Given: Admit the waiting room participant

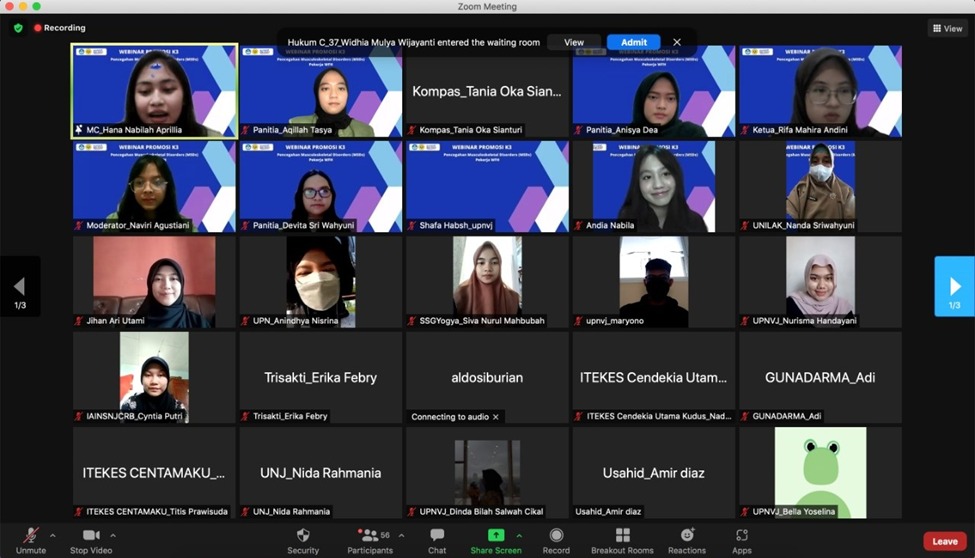Looking at the screenshot, I should pyautogui.click(x=633, y=42).
